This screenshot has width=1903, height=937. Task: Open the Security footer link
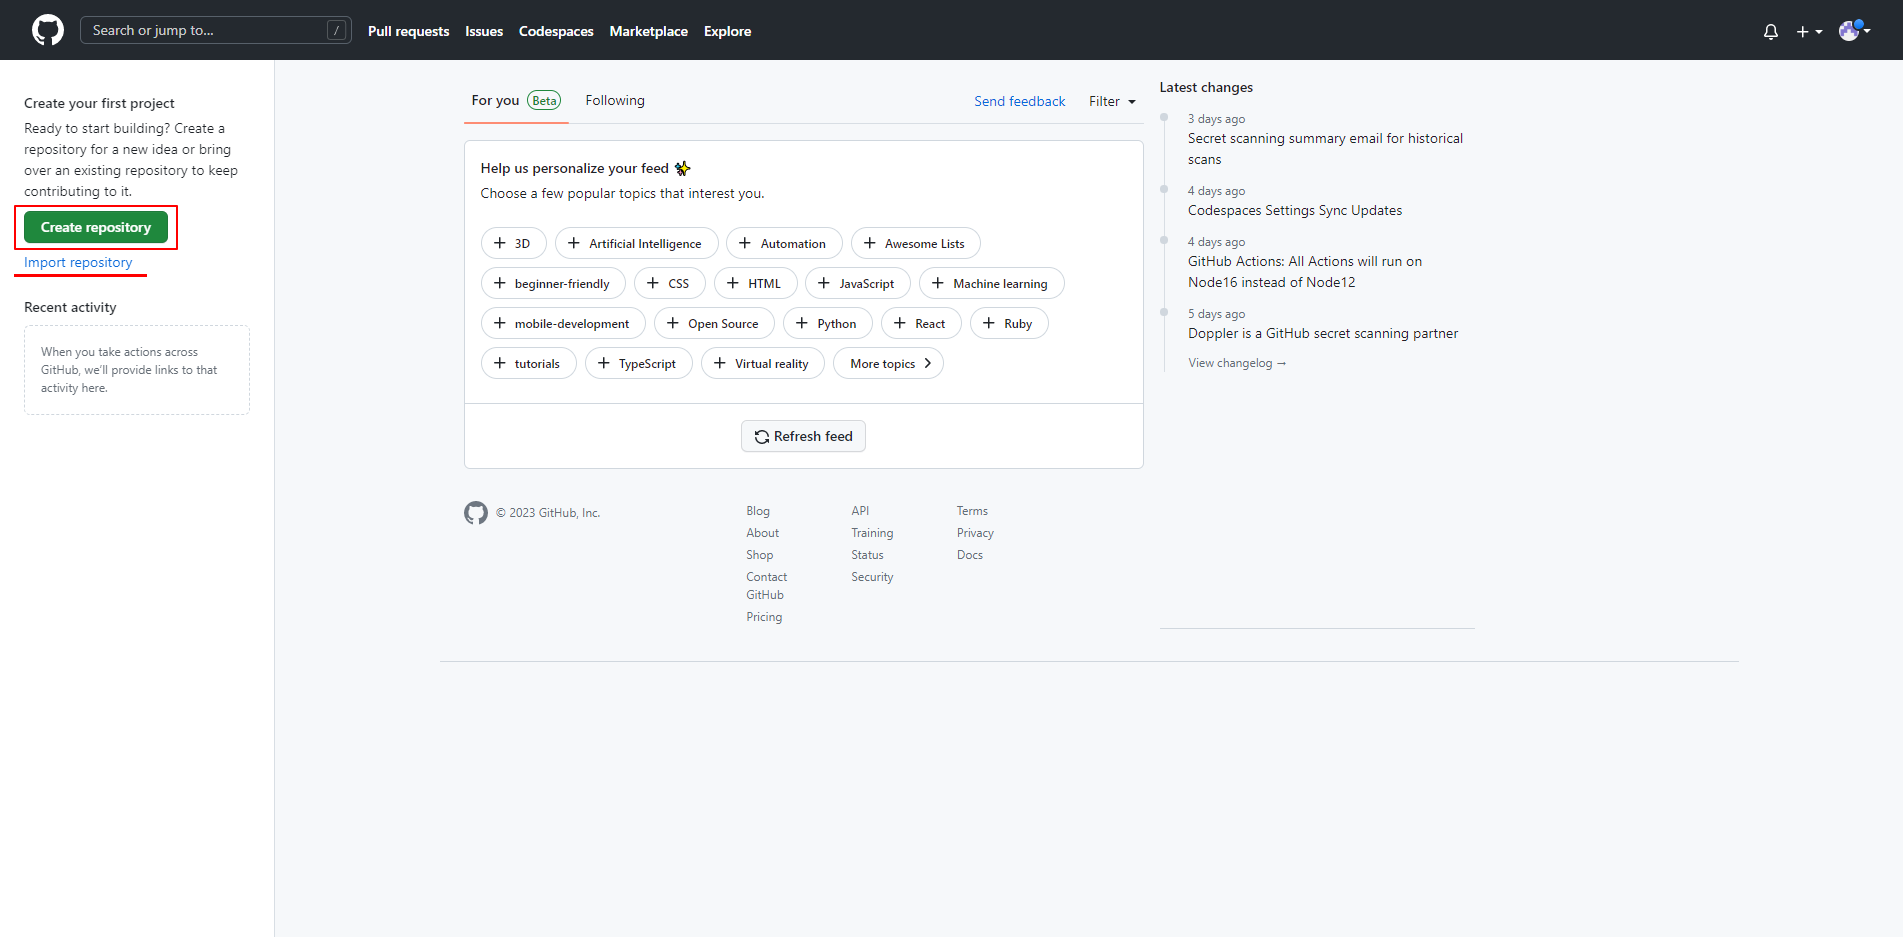(x=872, y=577)
